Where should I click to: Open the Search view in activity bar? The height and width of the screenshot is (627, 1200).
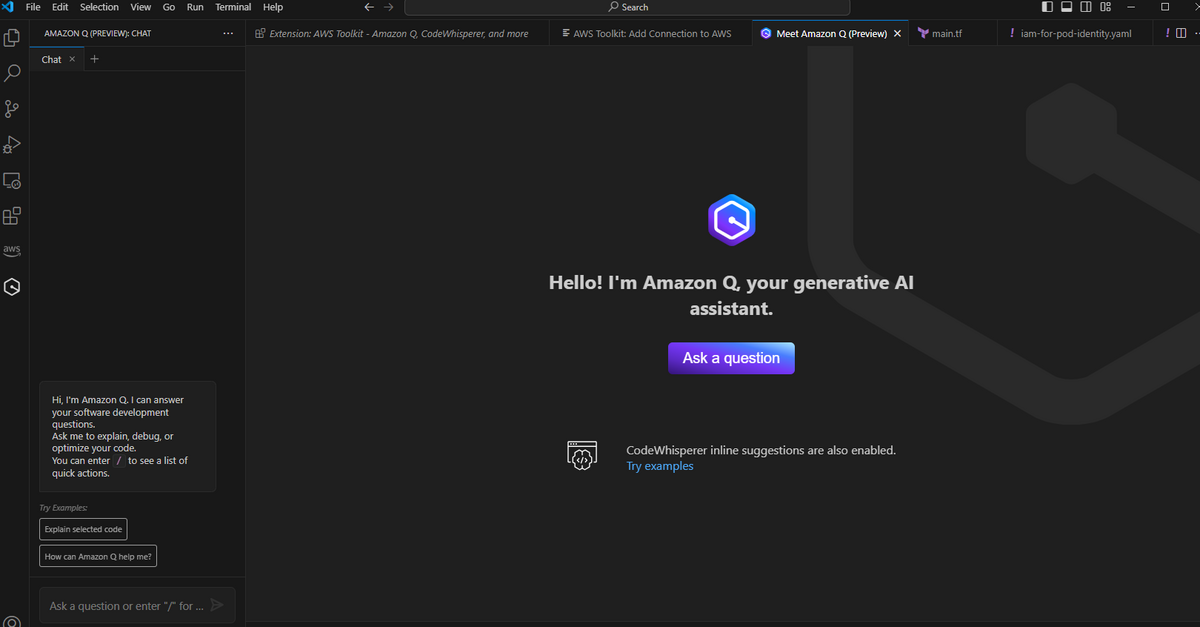(12, 73)
